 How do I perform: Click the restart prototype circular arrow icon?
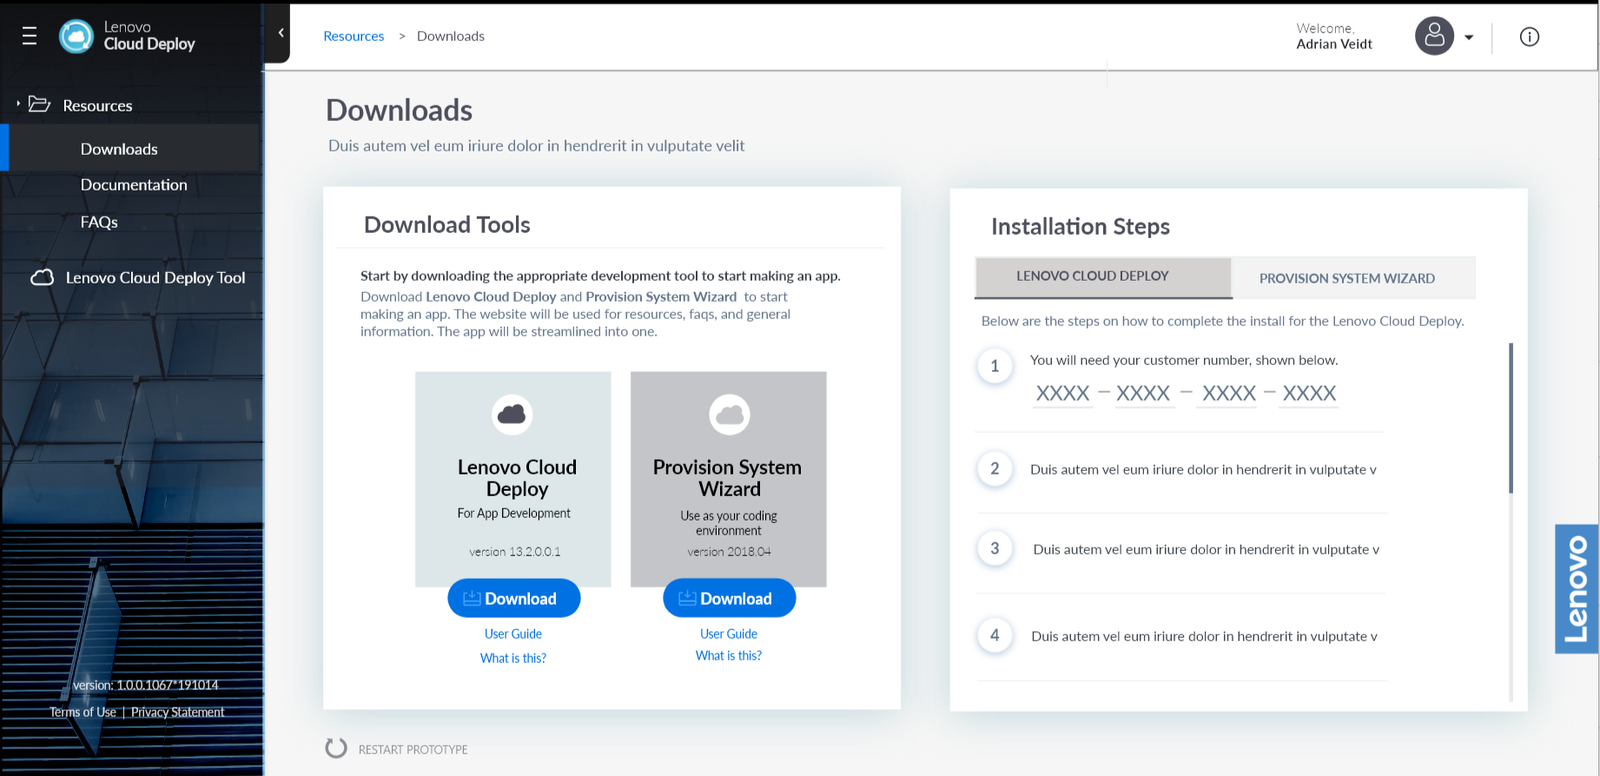tap(336, 748)
